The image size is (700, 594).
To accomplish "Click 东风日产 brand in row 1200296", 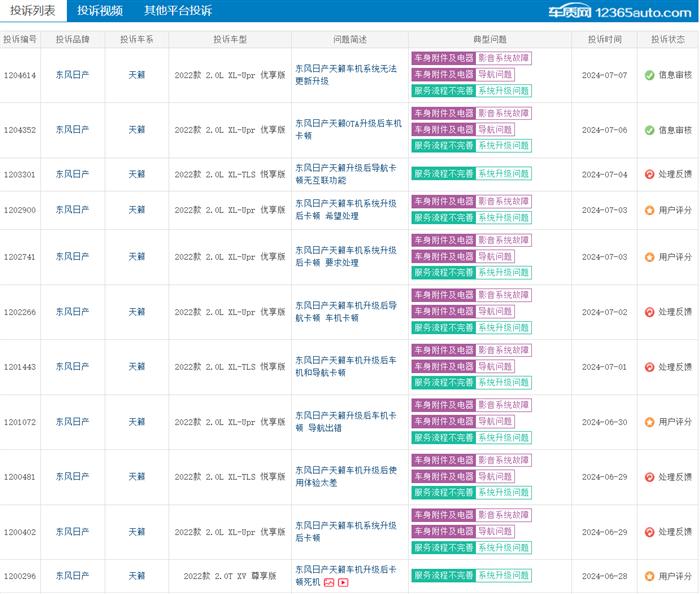I will [72, 576].
